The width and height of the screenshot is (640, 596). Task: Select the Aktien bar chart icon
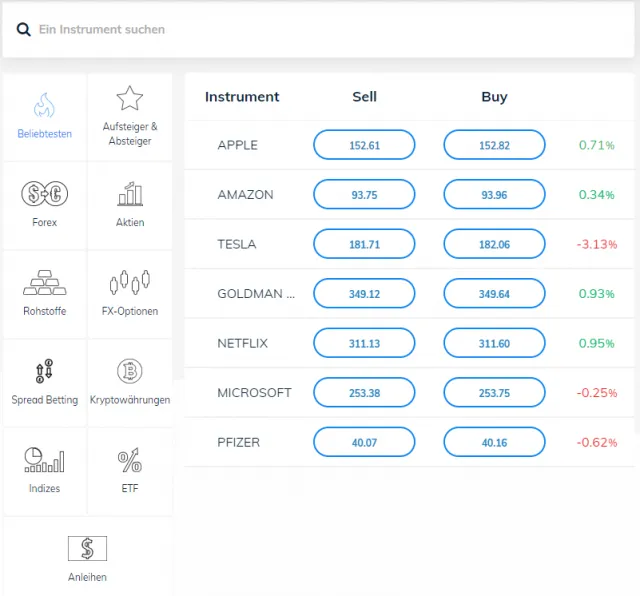pos(129,194)
